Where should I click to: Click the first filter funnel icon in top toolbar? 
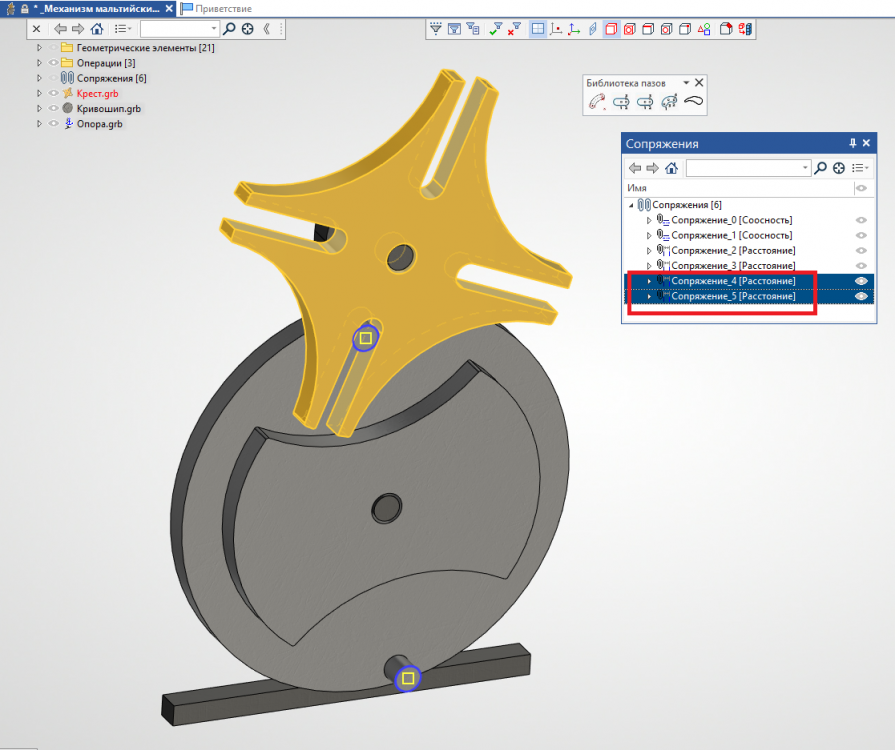click(x=435, y=29)
